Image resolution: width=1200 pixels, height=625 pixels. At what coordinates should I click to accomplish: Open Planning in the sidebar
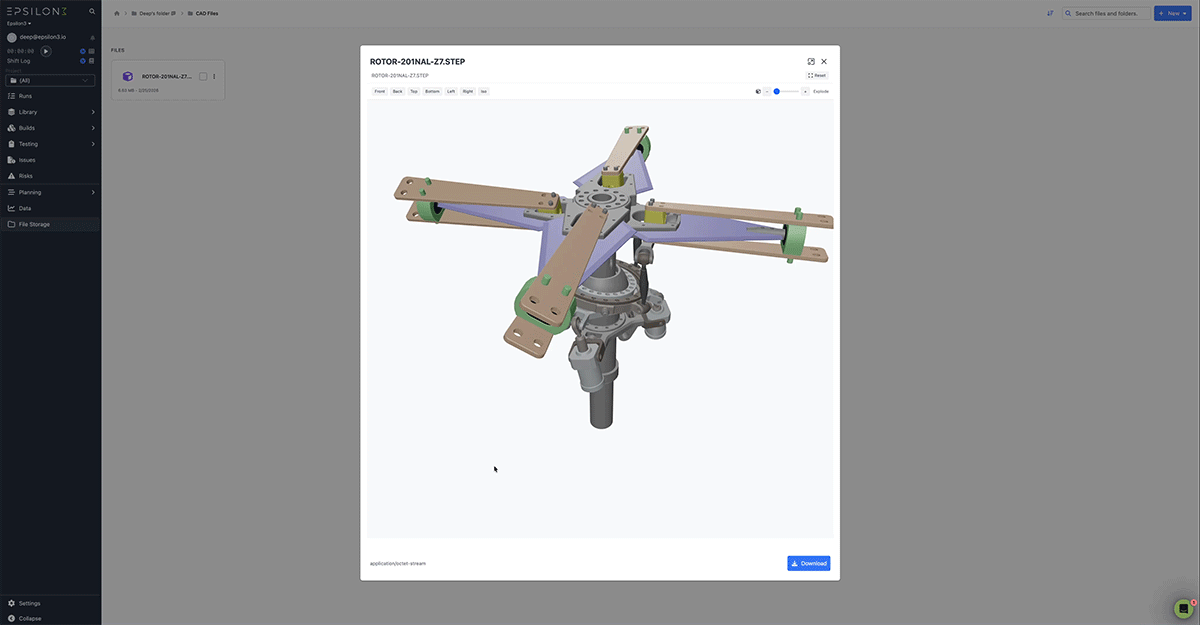tap(50, 192)
